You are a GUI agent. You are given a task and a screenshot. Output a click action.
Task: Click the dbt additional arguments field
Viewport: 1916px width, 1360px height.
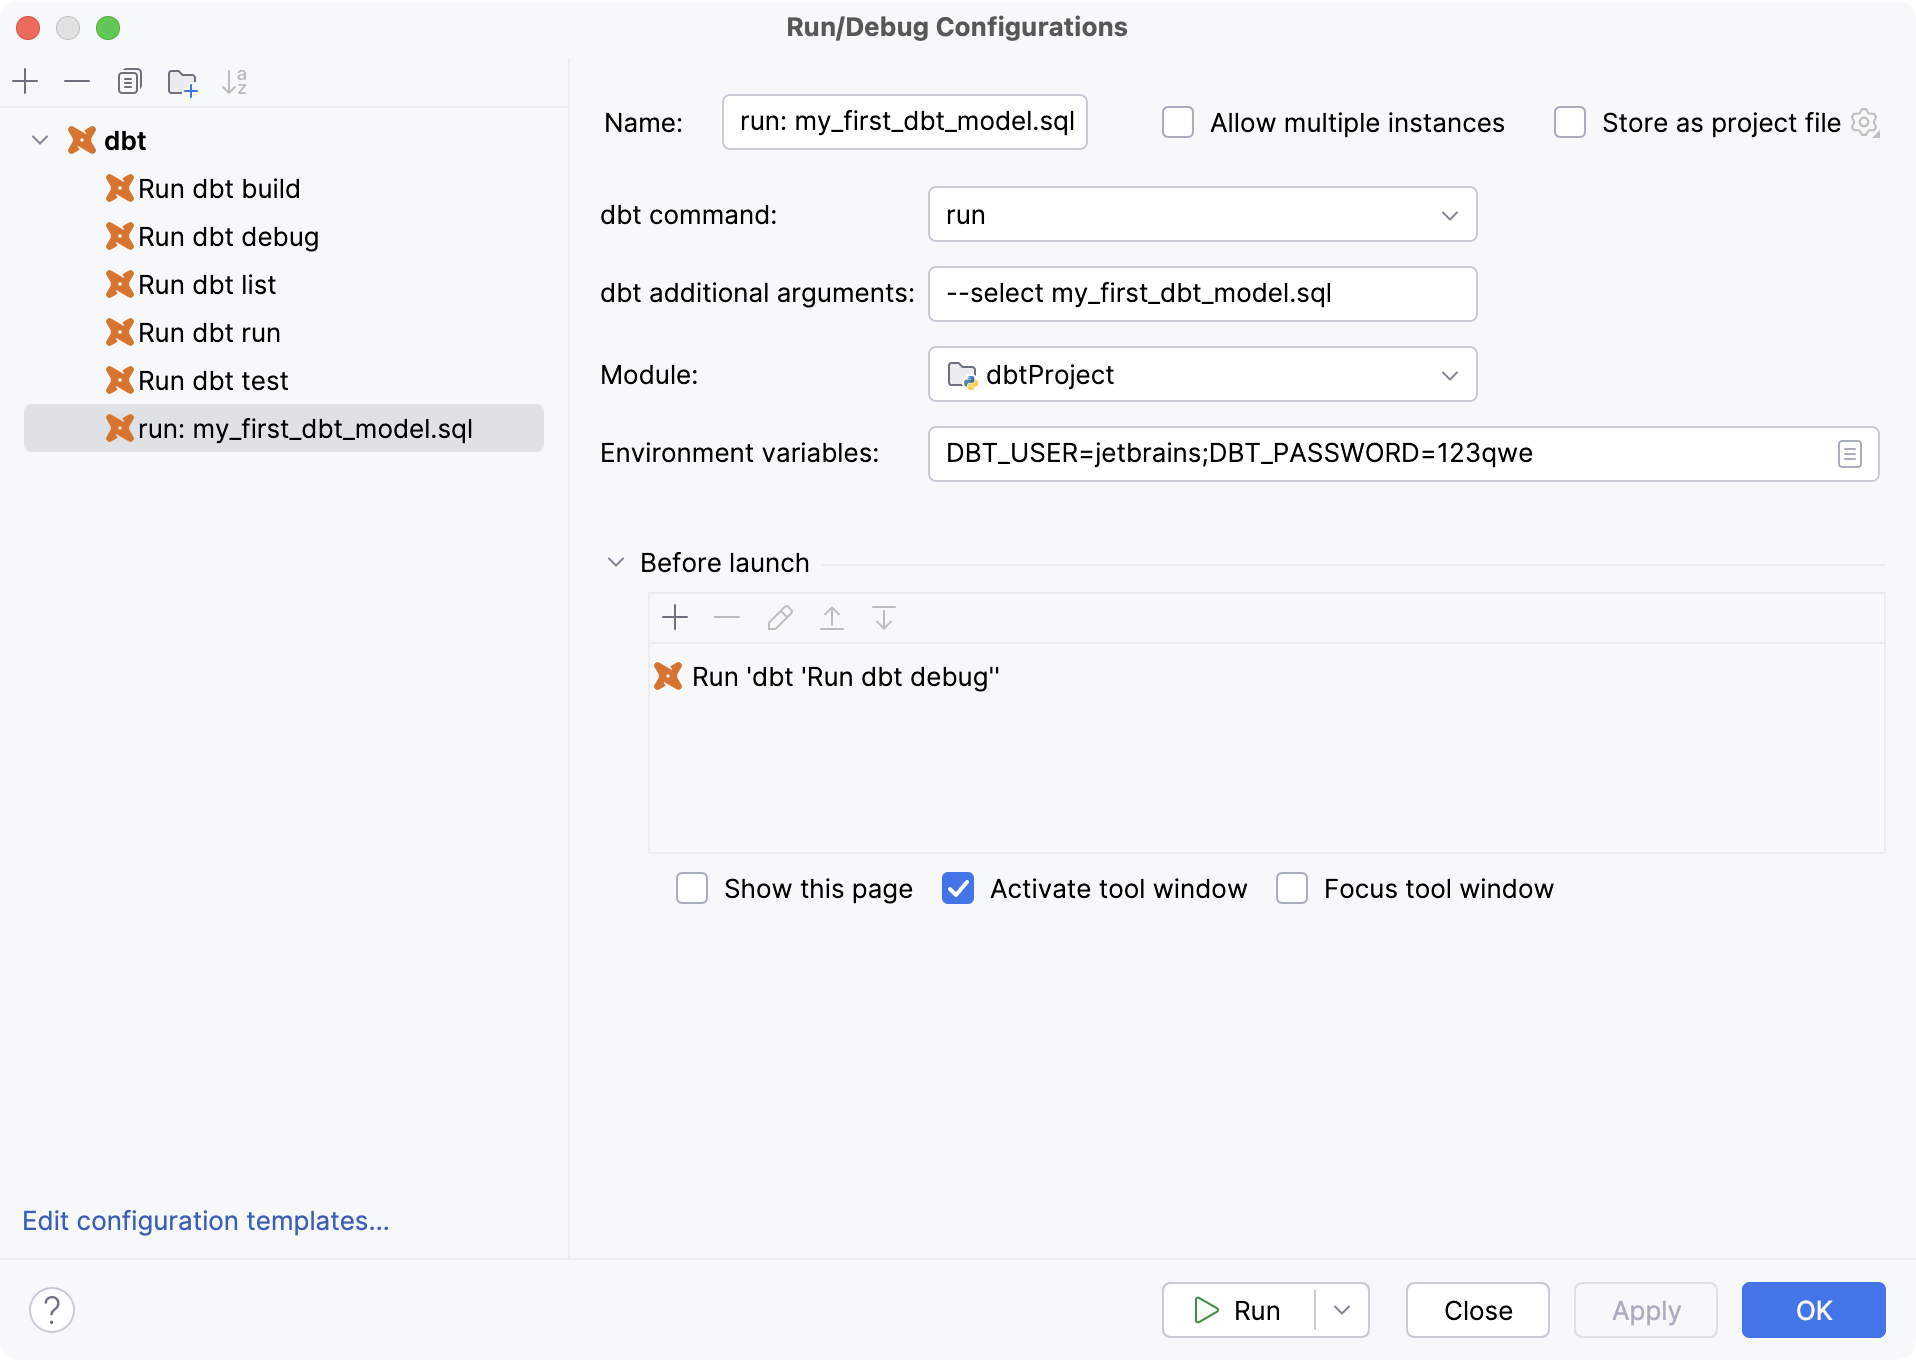(1201, 293)
